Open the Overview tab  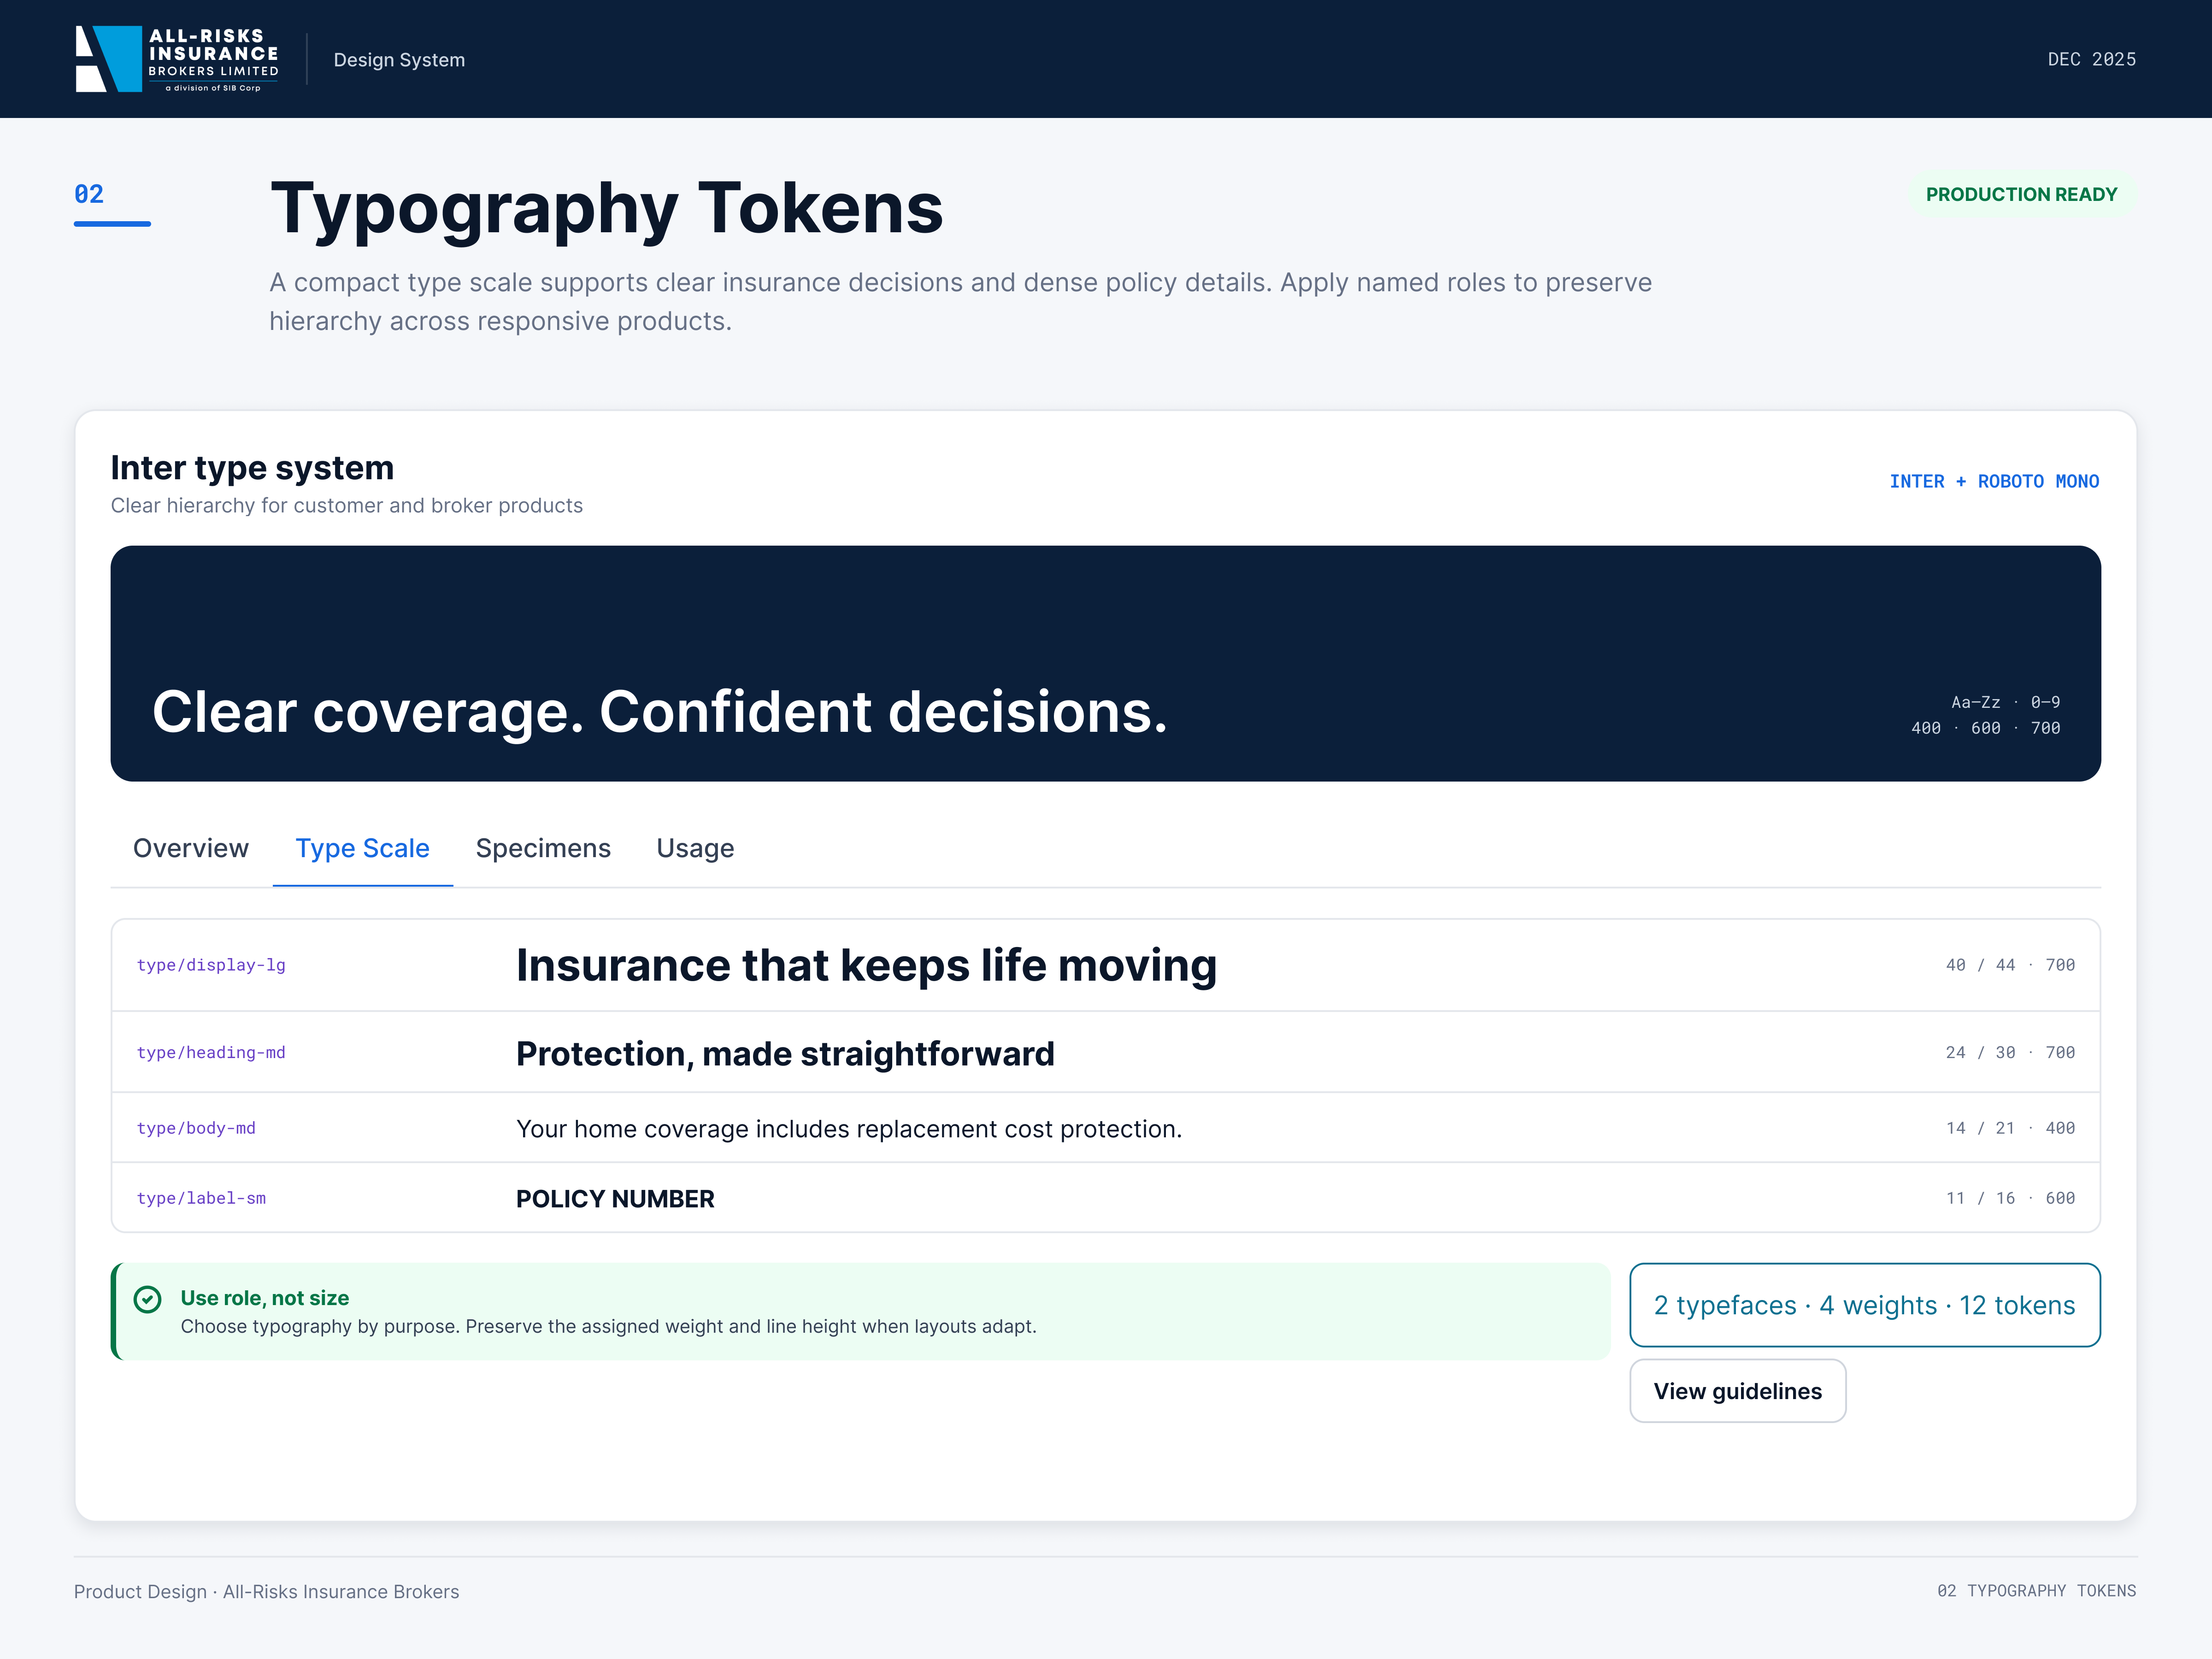tap(191, 848)
